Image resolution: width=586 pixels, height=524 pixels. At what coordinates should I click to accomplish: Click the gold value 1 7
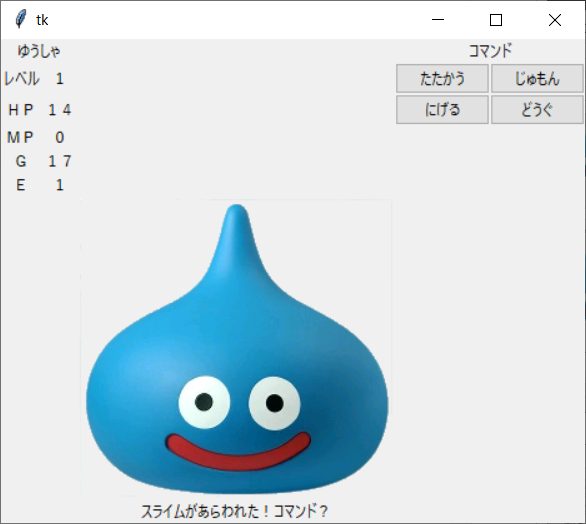point(60,161)
